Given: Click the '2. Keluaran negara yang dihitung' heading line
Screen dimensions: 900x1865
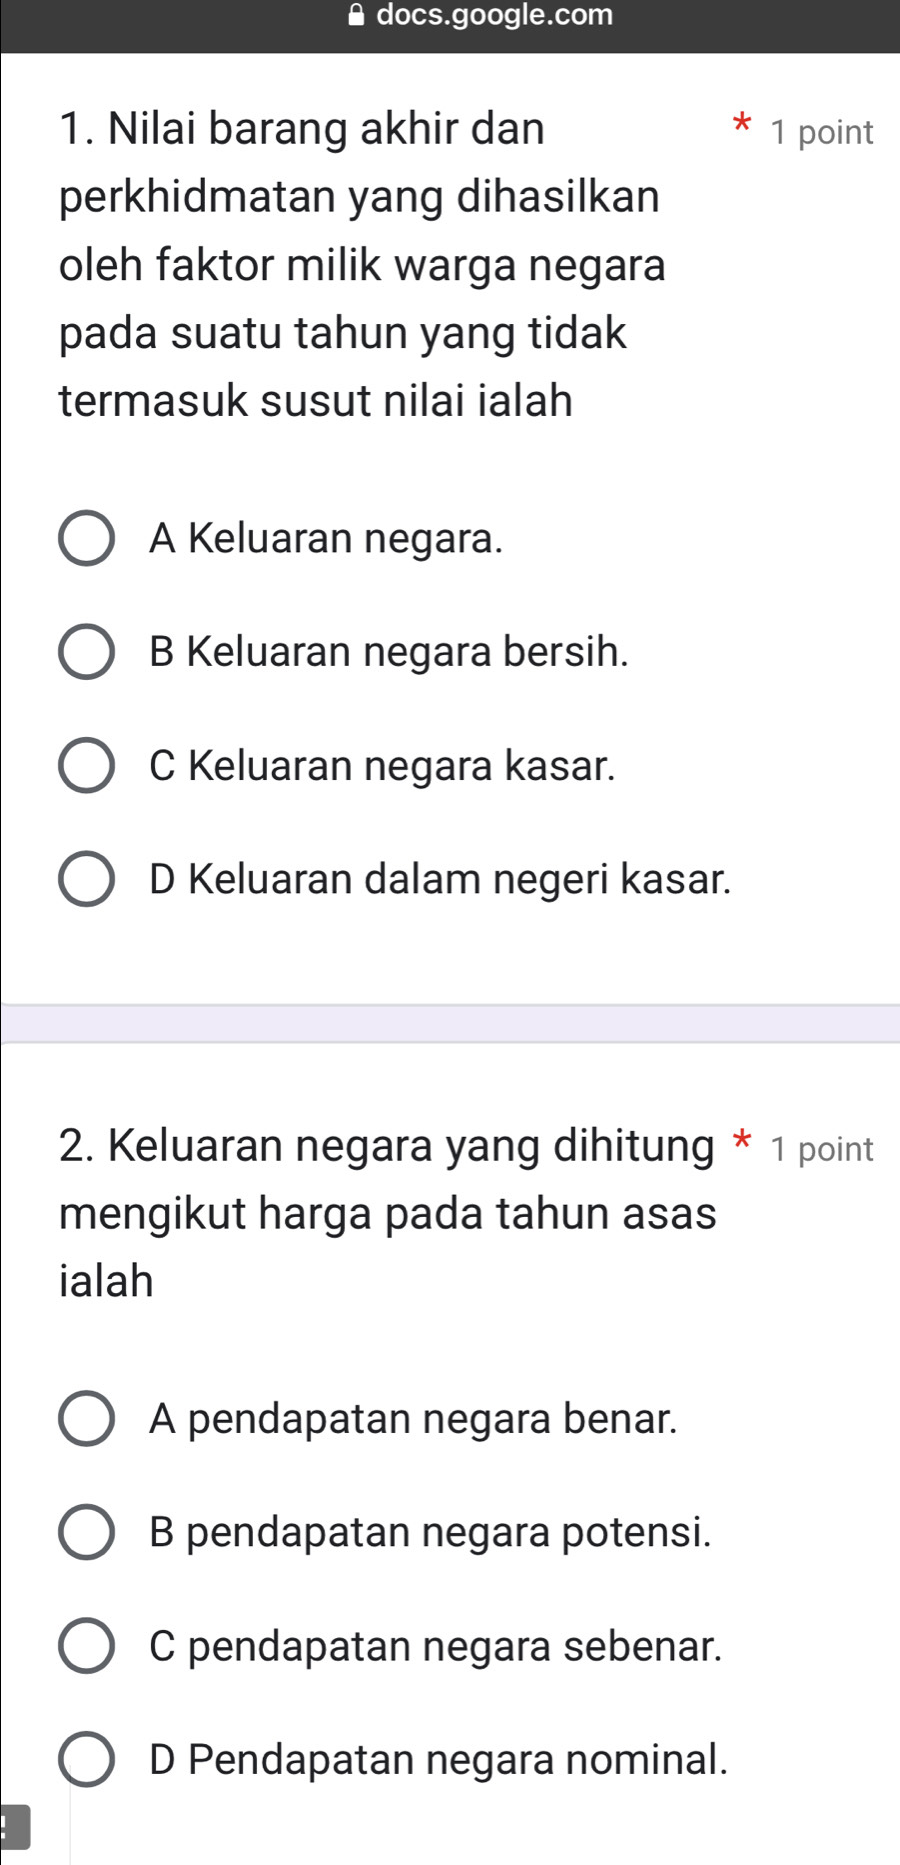Looking at the screenshot, I should pyautogui.click(x=387, y=1146).
